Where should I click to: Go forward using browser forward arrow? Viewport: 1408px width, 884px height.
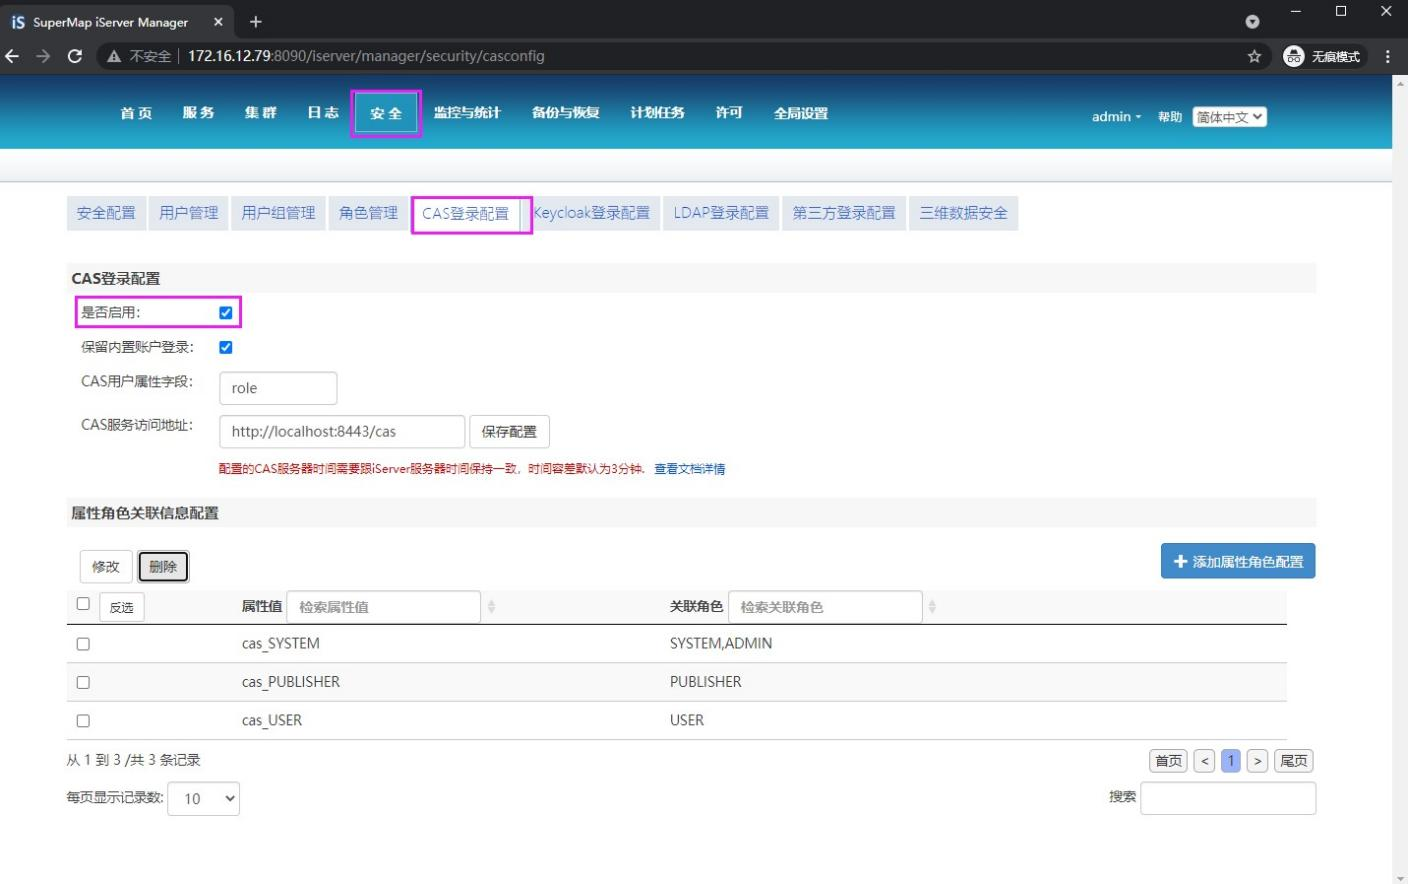[x=43, y=56]
